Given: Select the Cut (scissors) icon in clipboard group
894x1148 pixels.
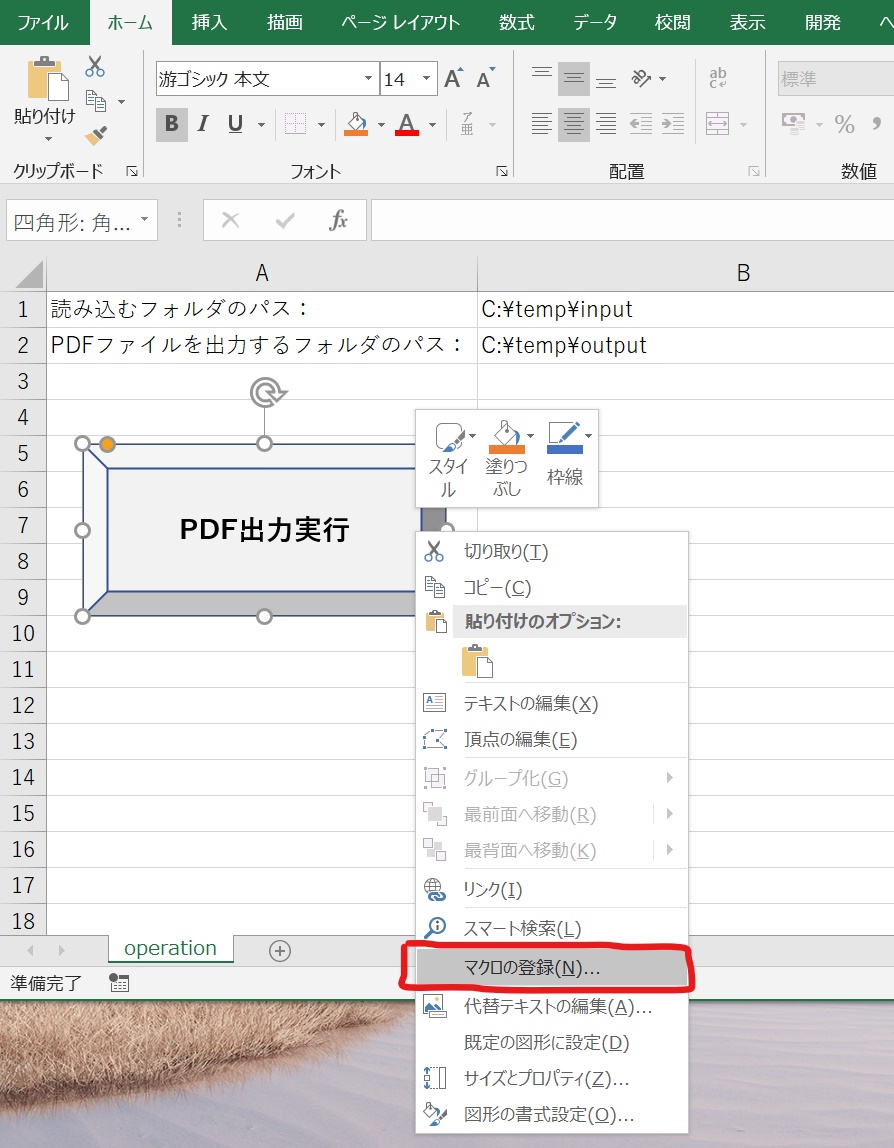Looking at the screenshot, I should (x=94, y=67).
